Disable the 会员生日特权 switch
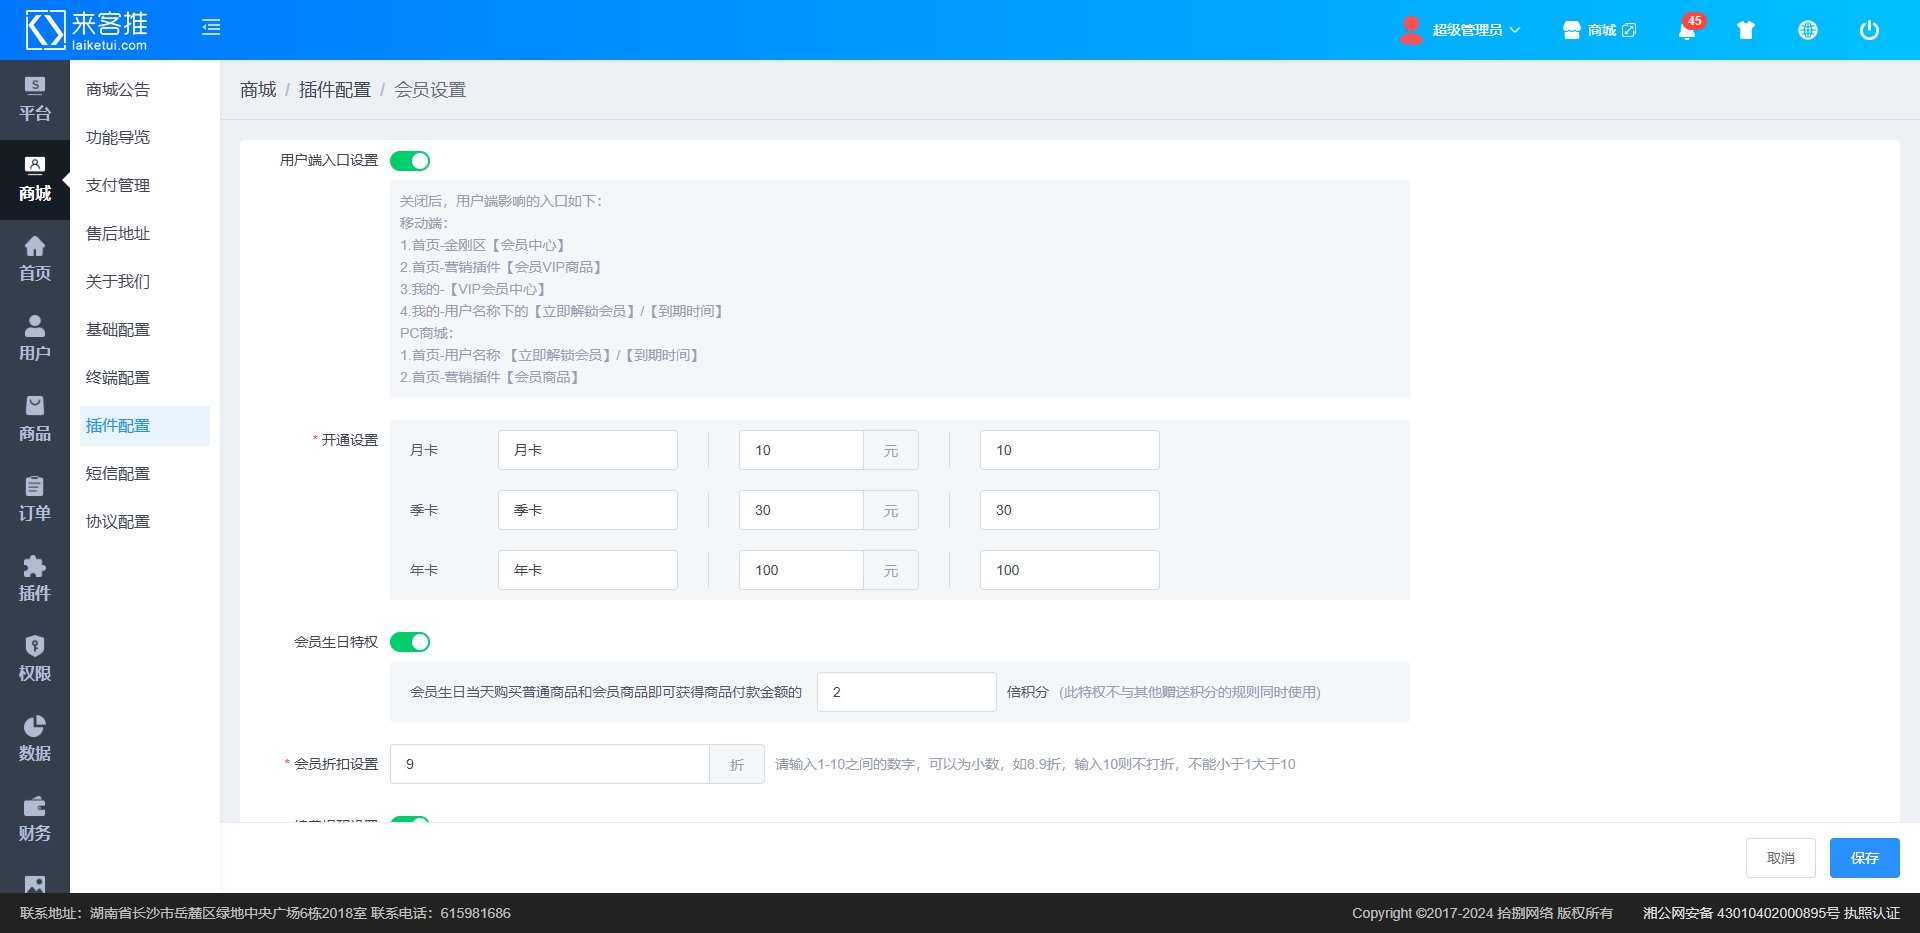Screen dimensions: 1920x933 tap(410, 642)
